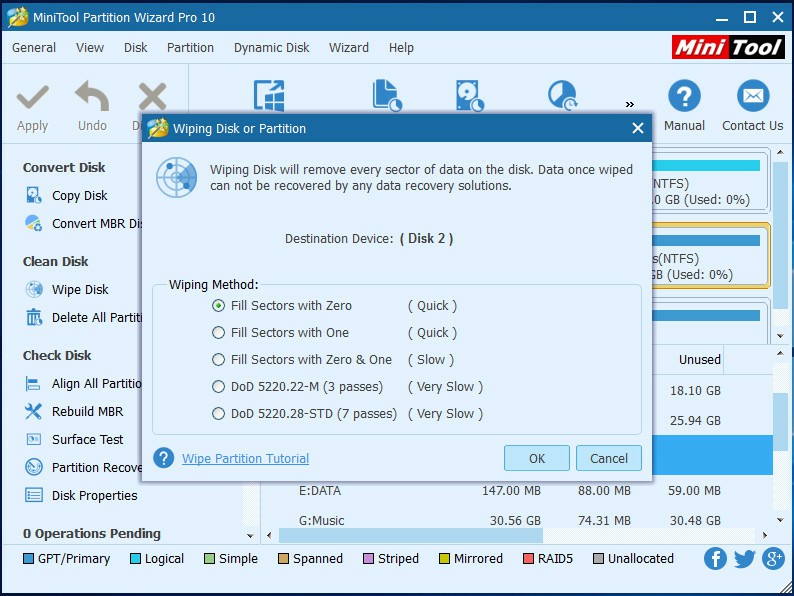The width and height of the screenshot is (794, 596).
Task: Open the Wizard menu
Action: coord(349,48)
